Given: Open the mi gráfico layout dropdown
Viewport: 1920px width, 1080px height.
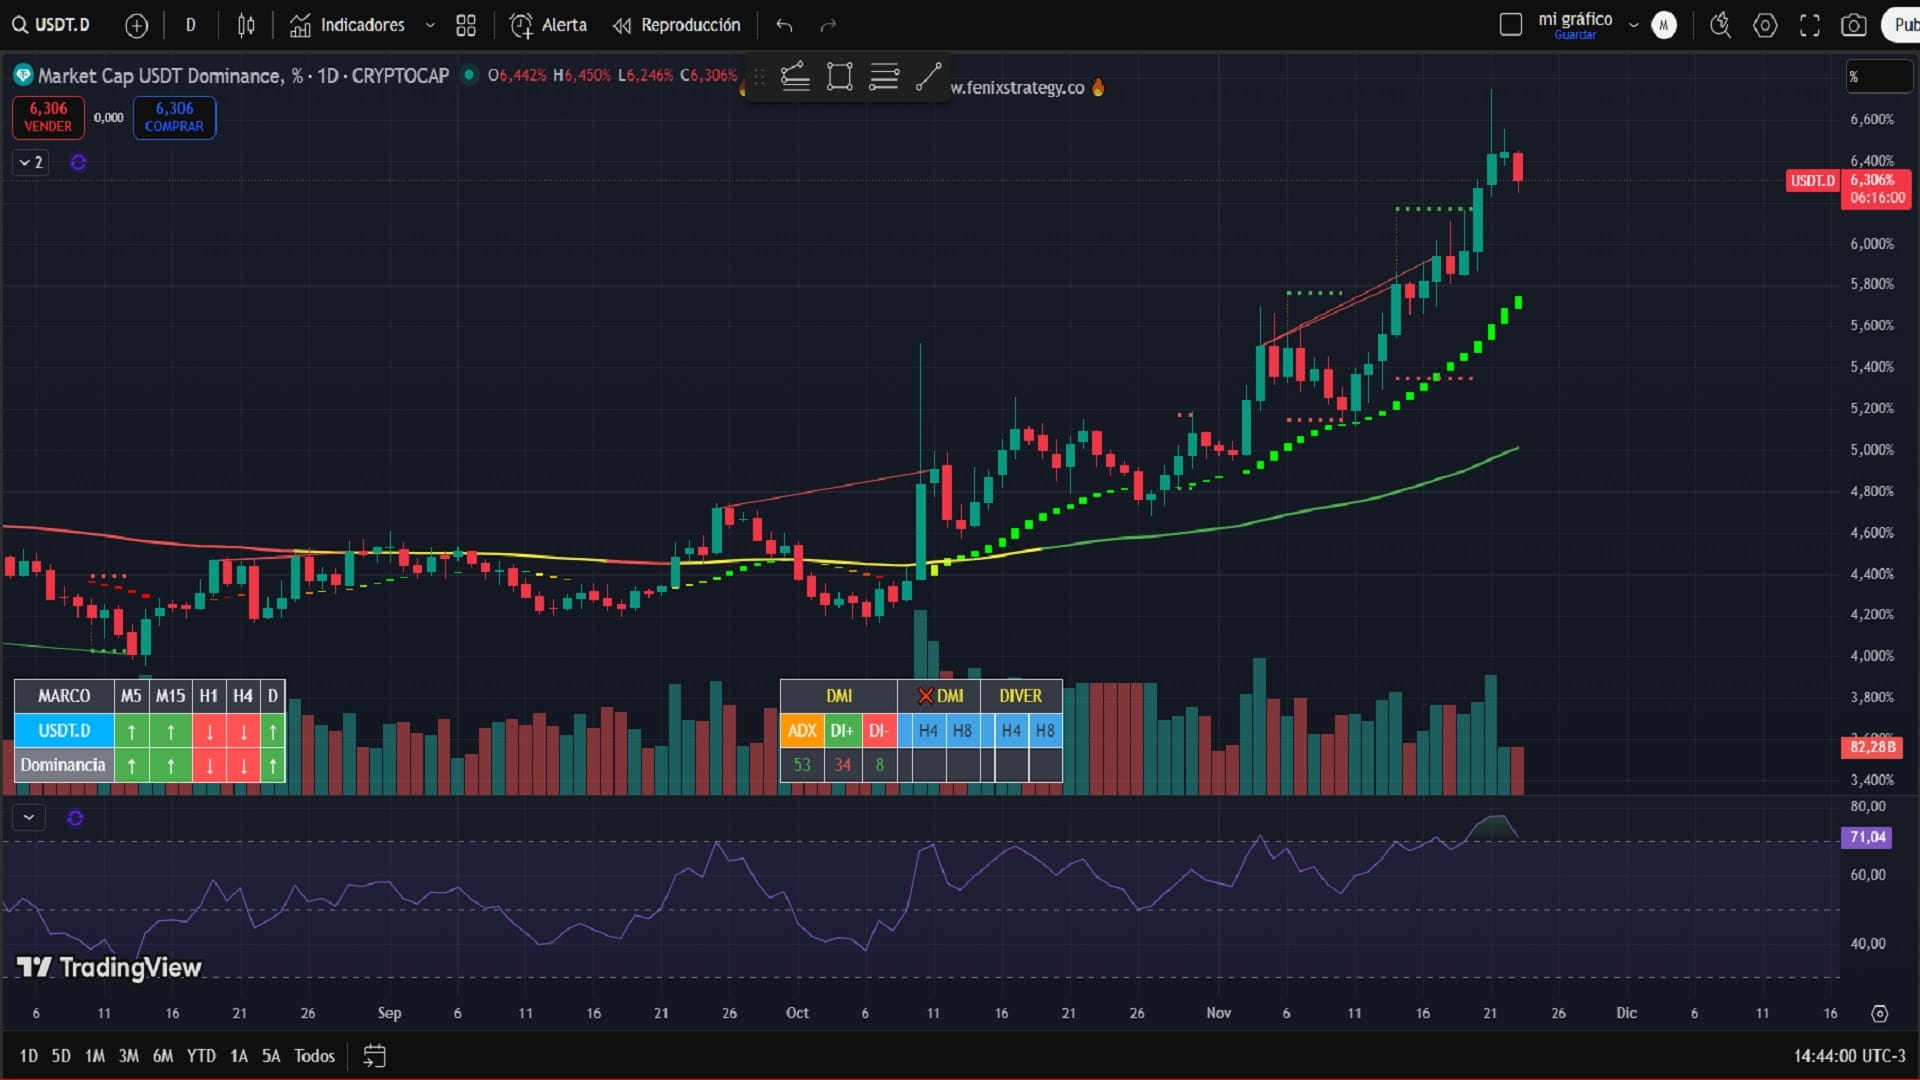Looking at the screenshot, I should coord(1633,25).
